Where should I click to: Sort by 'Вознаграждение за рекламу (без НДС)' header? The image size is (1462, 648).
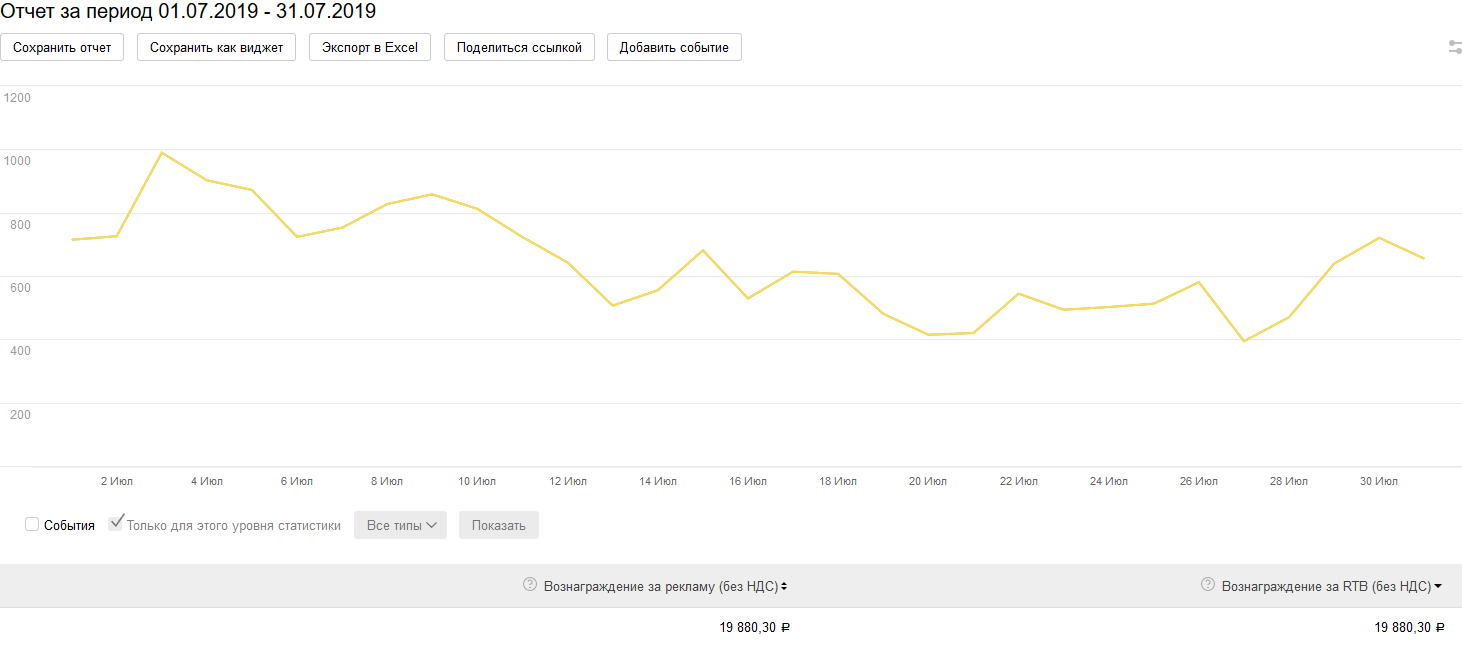[x=660, y=587]
